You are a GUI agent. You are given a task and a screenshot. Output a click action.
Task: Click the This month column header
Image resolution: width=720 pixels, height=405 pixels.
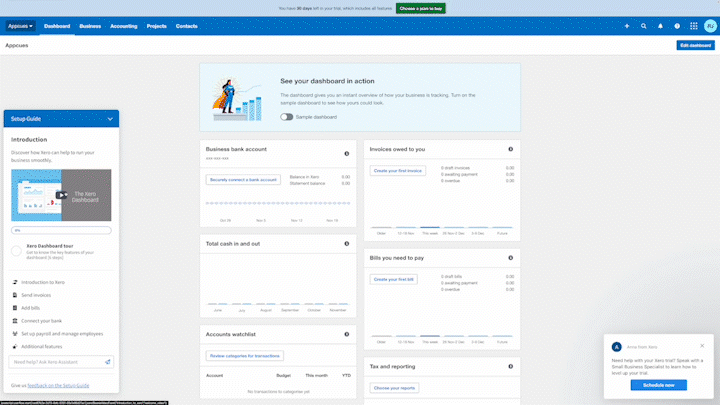[316, 376]
